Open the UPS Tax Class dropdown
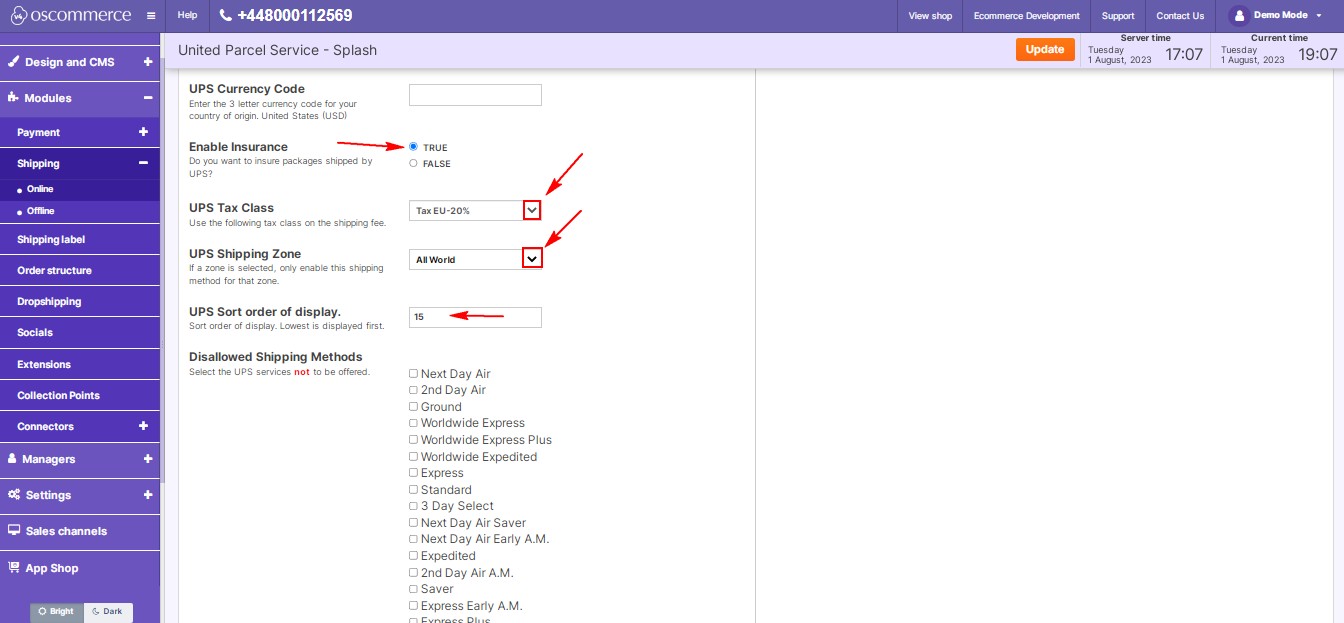This screenshot has height=623, width=1344. (x=532, y=210)
